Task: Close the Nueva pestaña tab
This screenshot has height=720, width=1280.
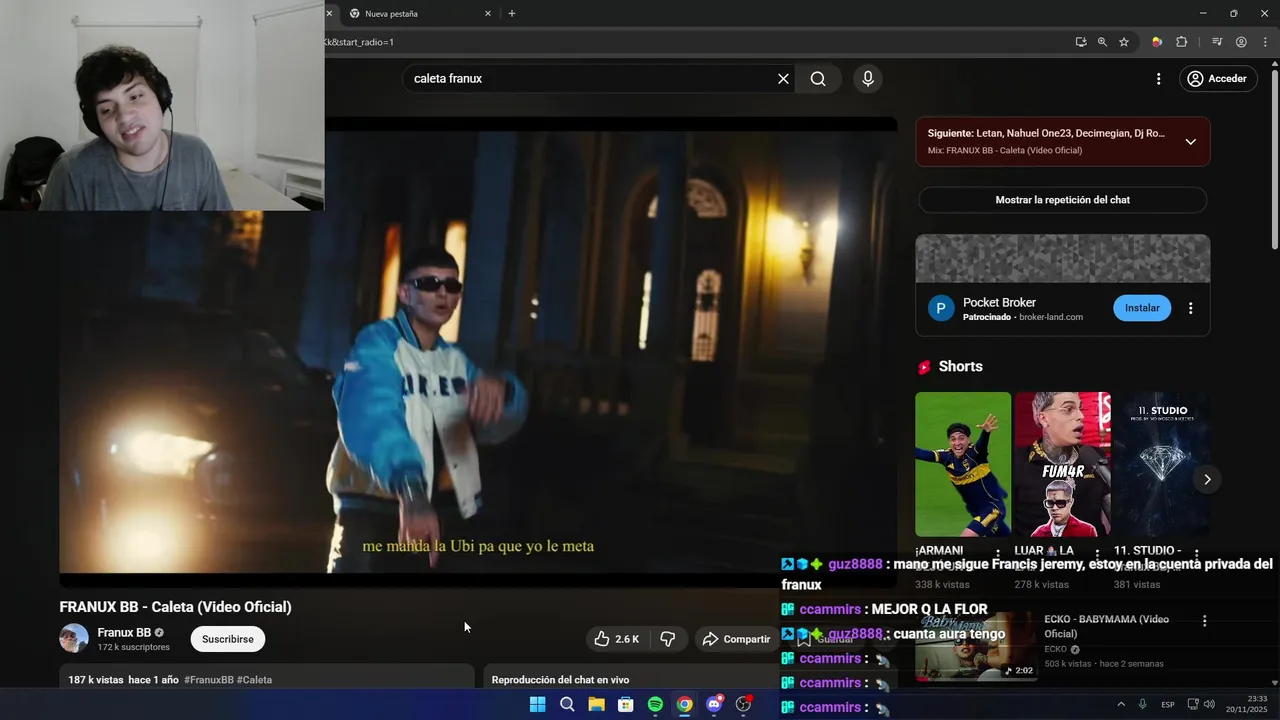Action: point(488,14)
